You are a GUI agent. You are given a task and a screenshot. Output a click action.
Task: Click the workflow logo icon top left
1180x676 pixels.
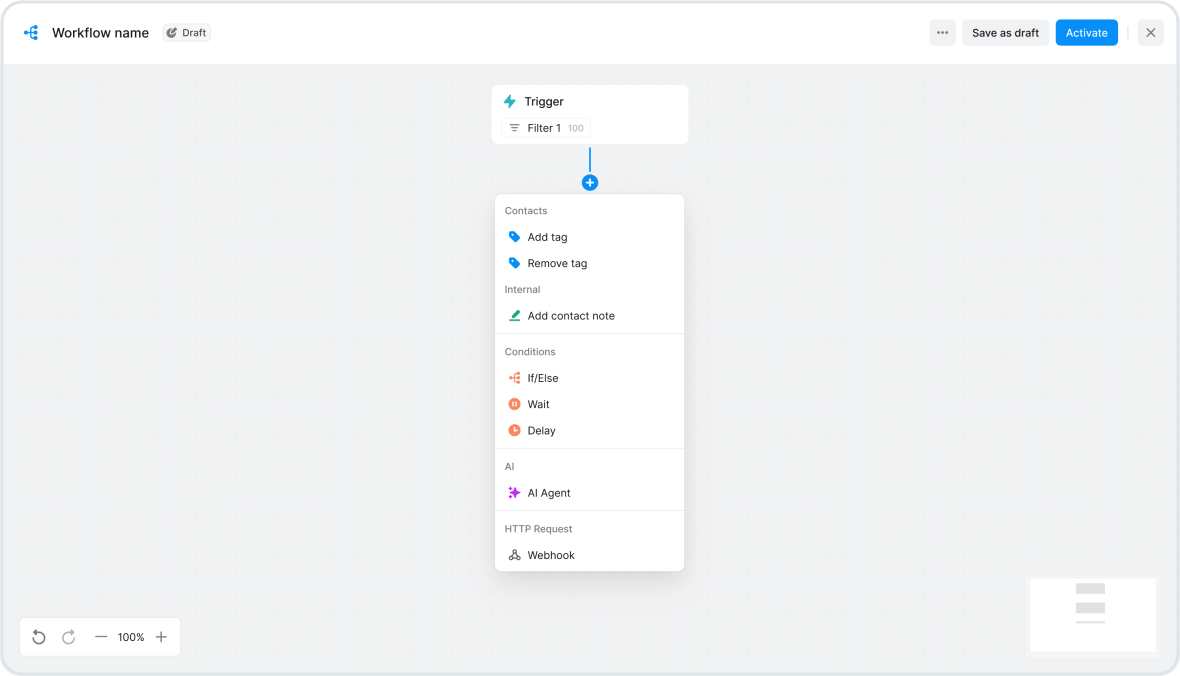(x=31, y=32)
